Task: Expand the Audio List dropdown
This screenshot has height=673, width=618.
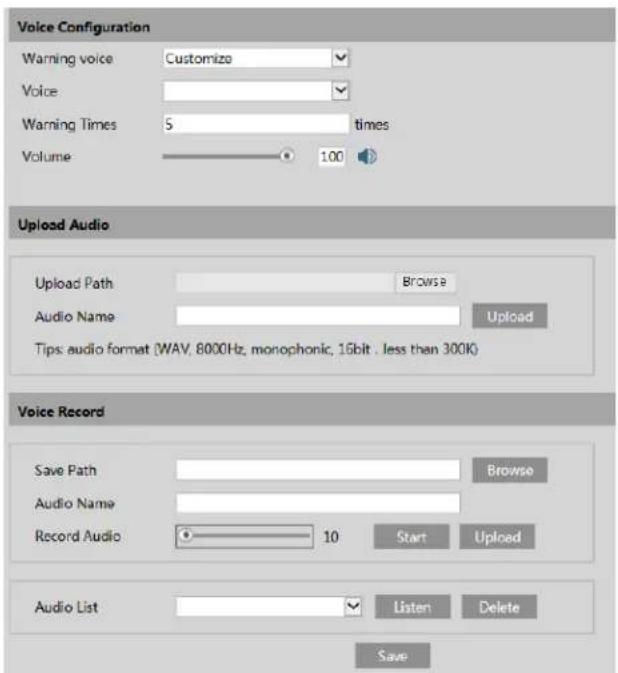Action: [269, 606]
